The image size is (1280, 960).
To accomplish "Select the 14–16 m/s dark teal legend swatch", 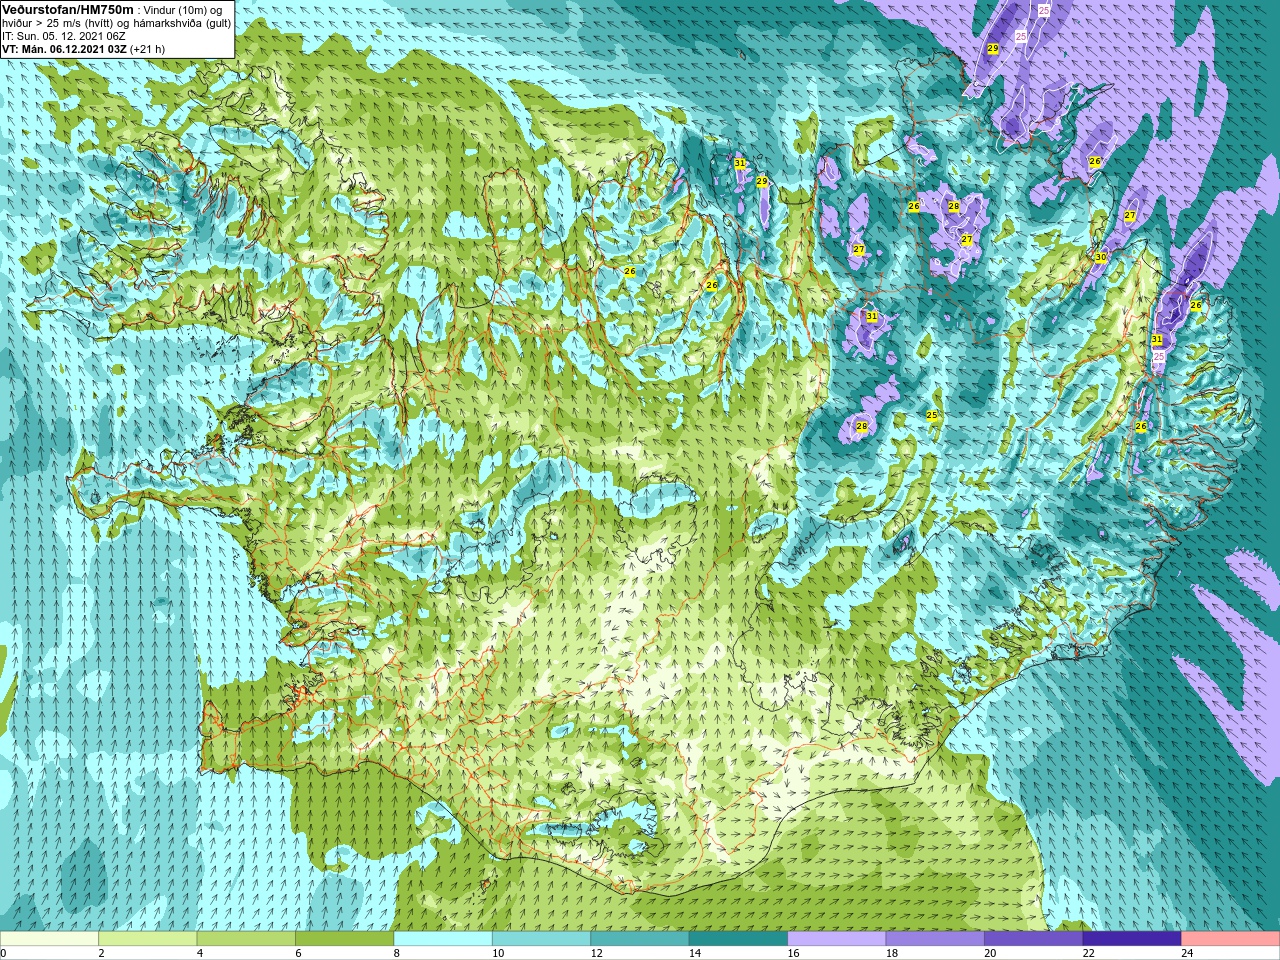I will 739,939.
